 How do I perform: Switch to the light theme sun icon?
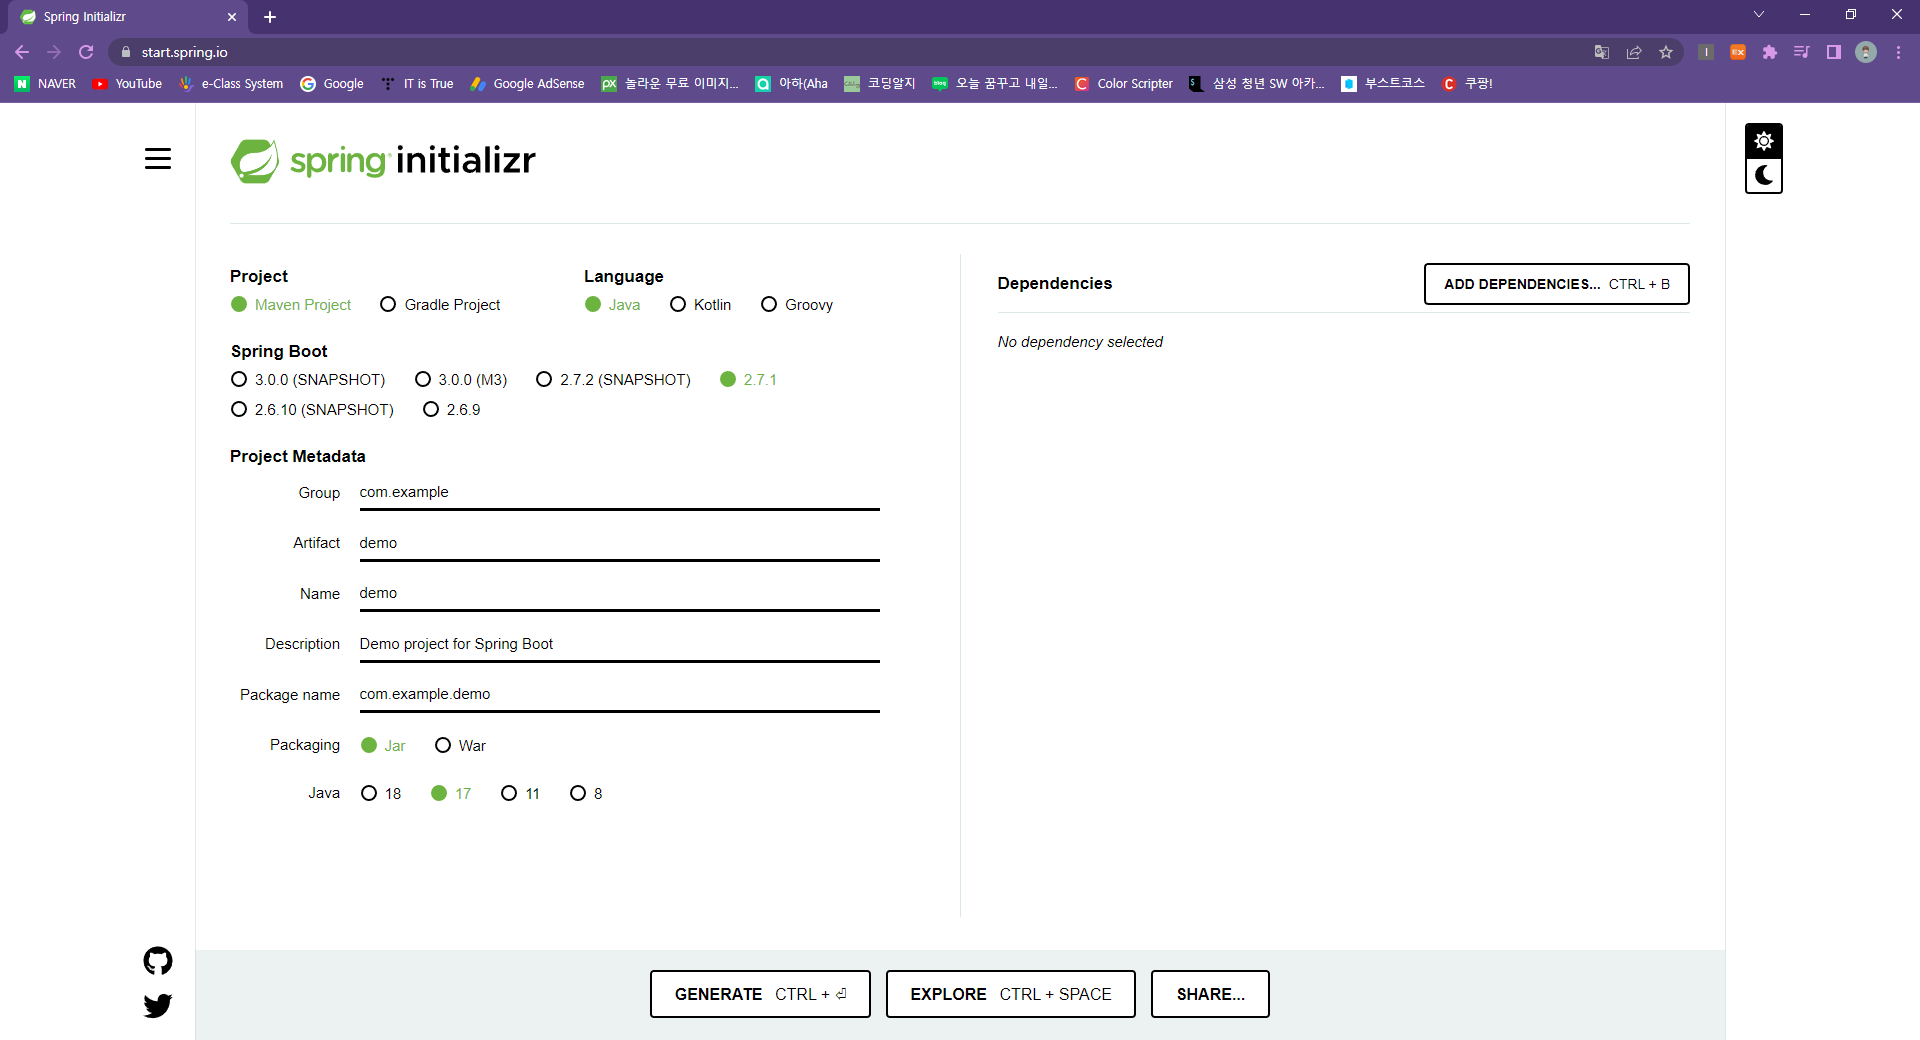1764,141
